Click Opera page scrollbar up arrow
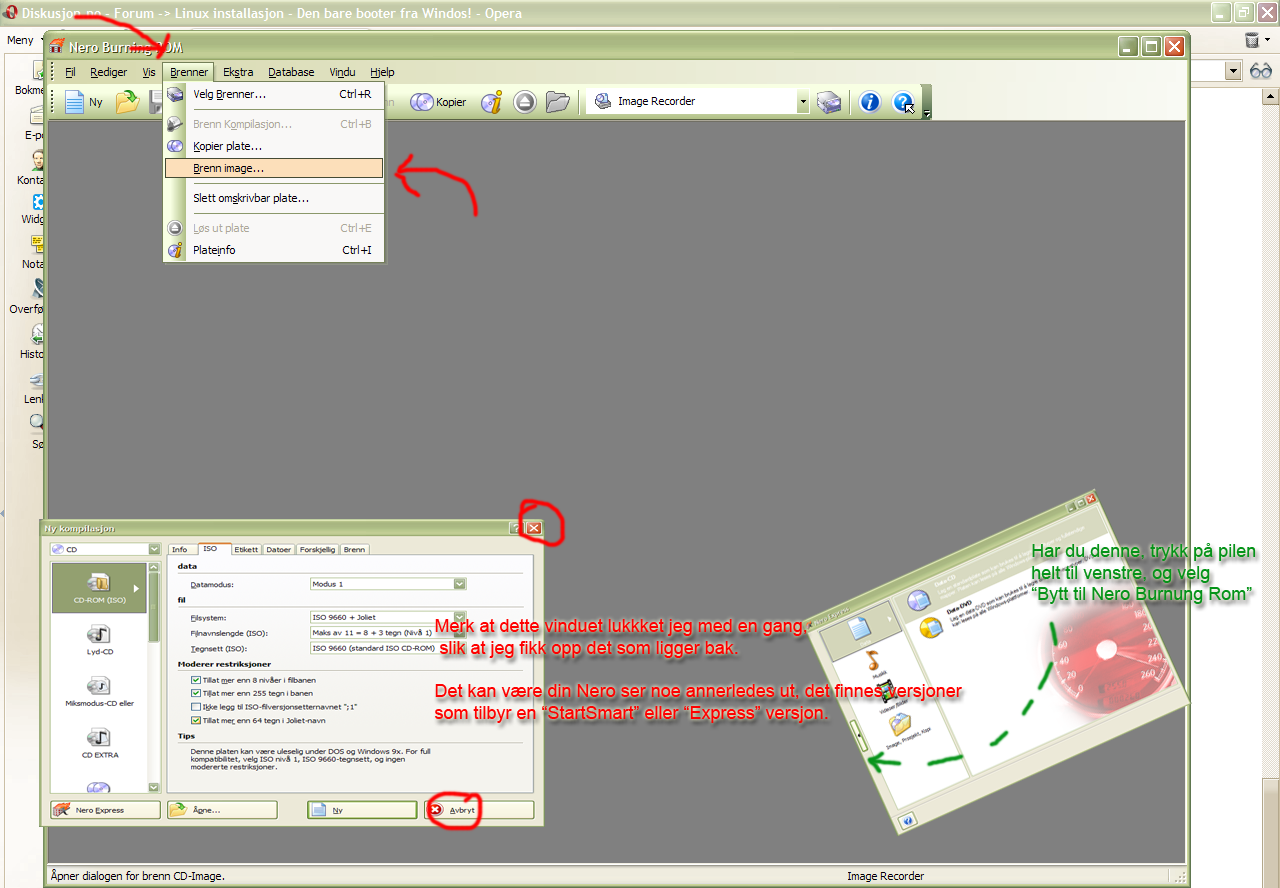This screenshot has height=888, width=1280. (1270, 95)
